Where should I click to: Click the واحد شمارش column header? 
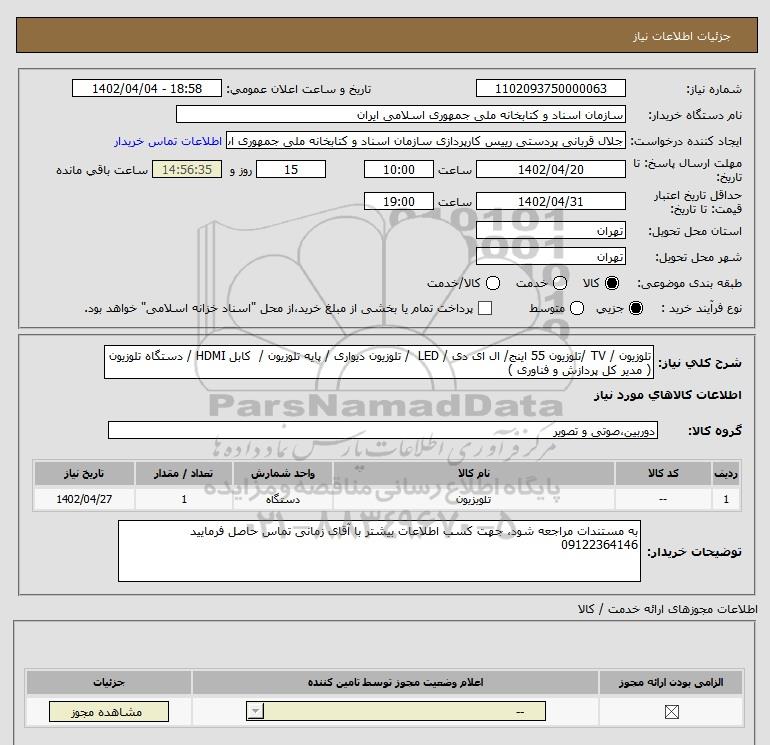point(283,473)
